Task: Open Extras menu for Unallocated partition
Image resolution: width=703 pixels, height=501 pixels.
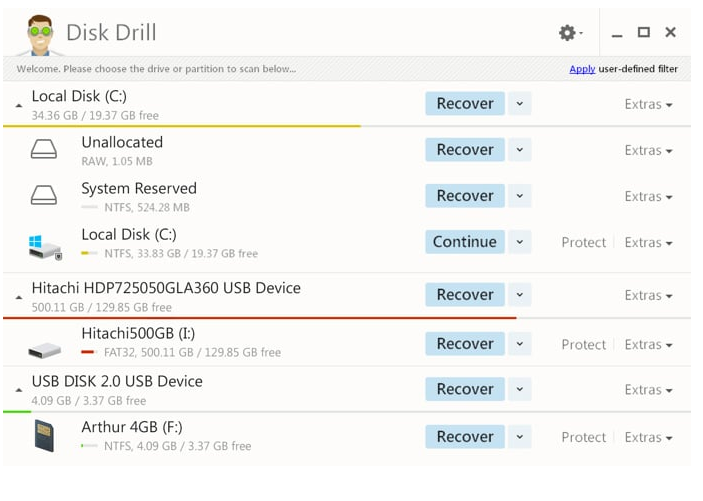Action: pos(648,150)
